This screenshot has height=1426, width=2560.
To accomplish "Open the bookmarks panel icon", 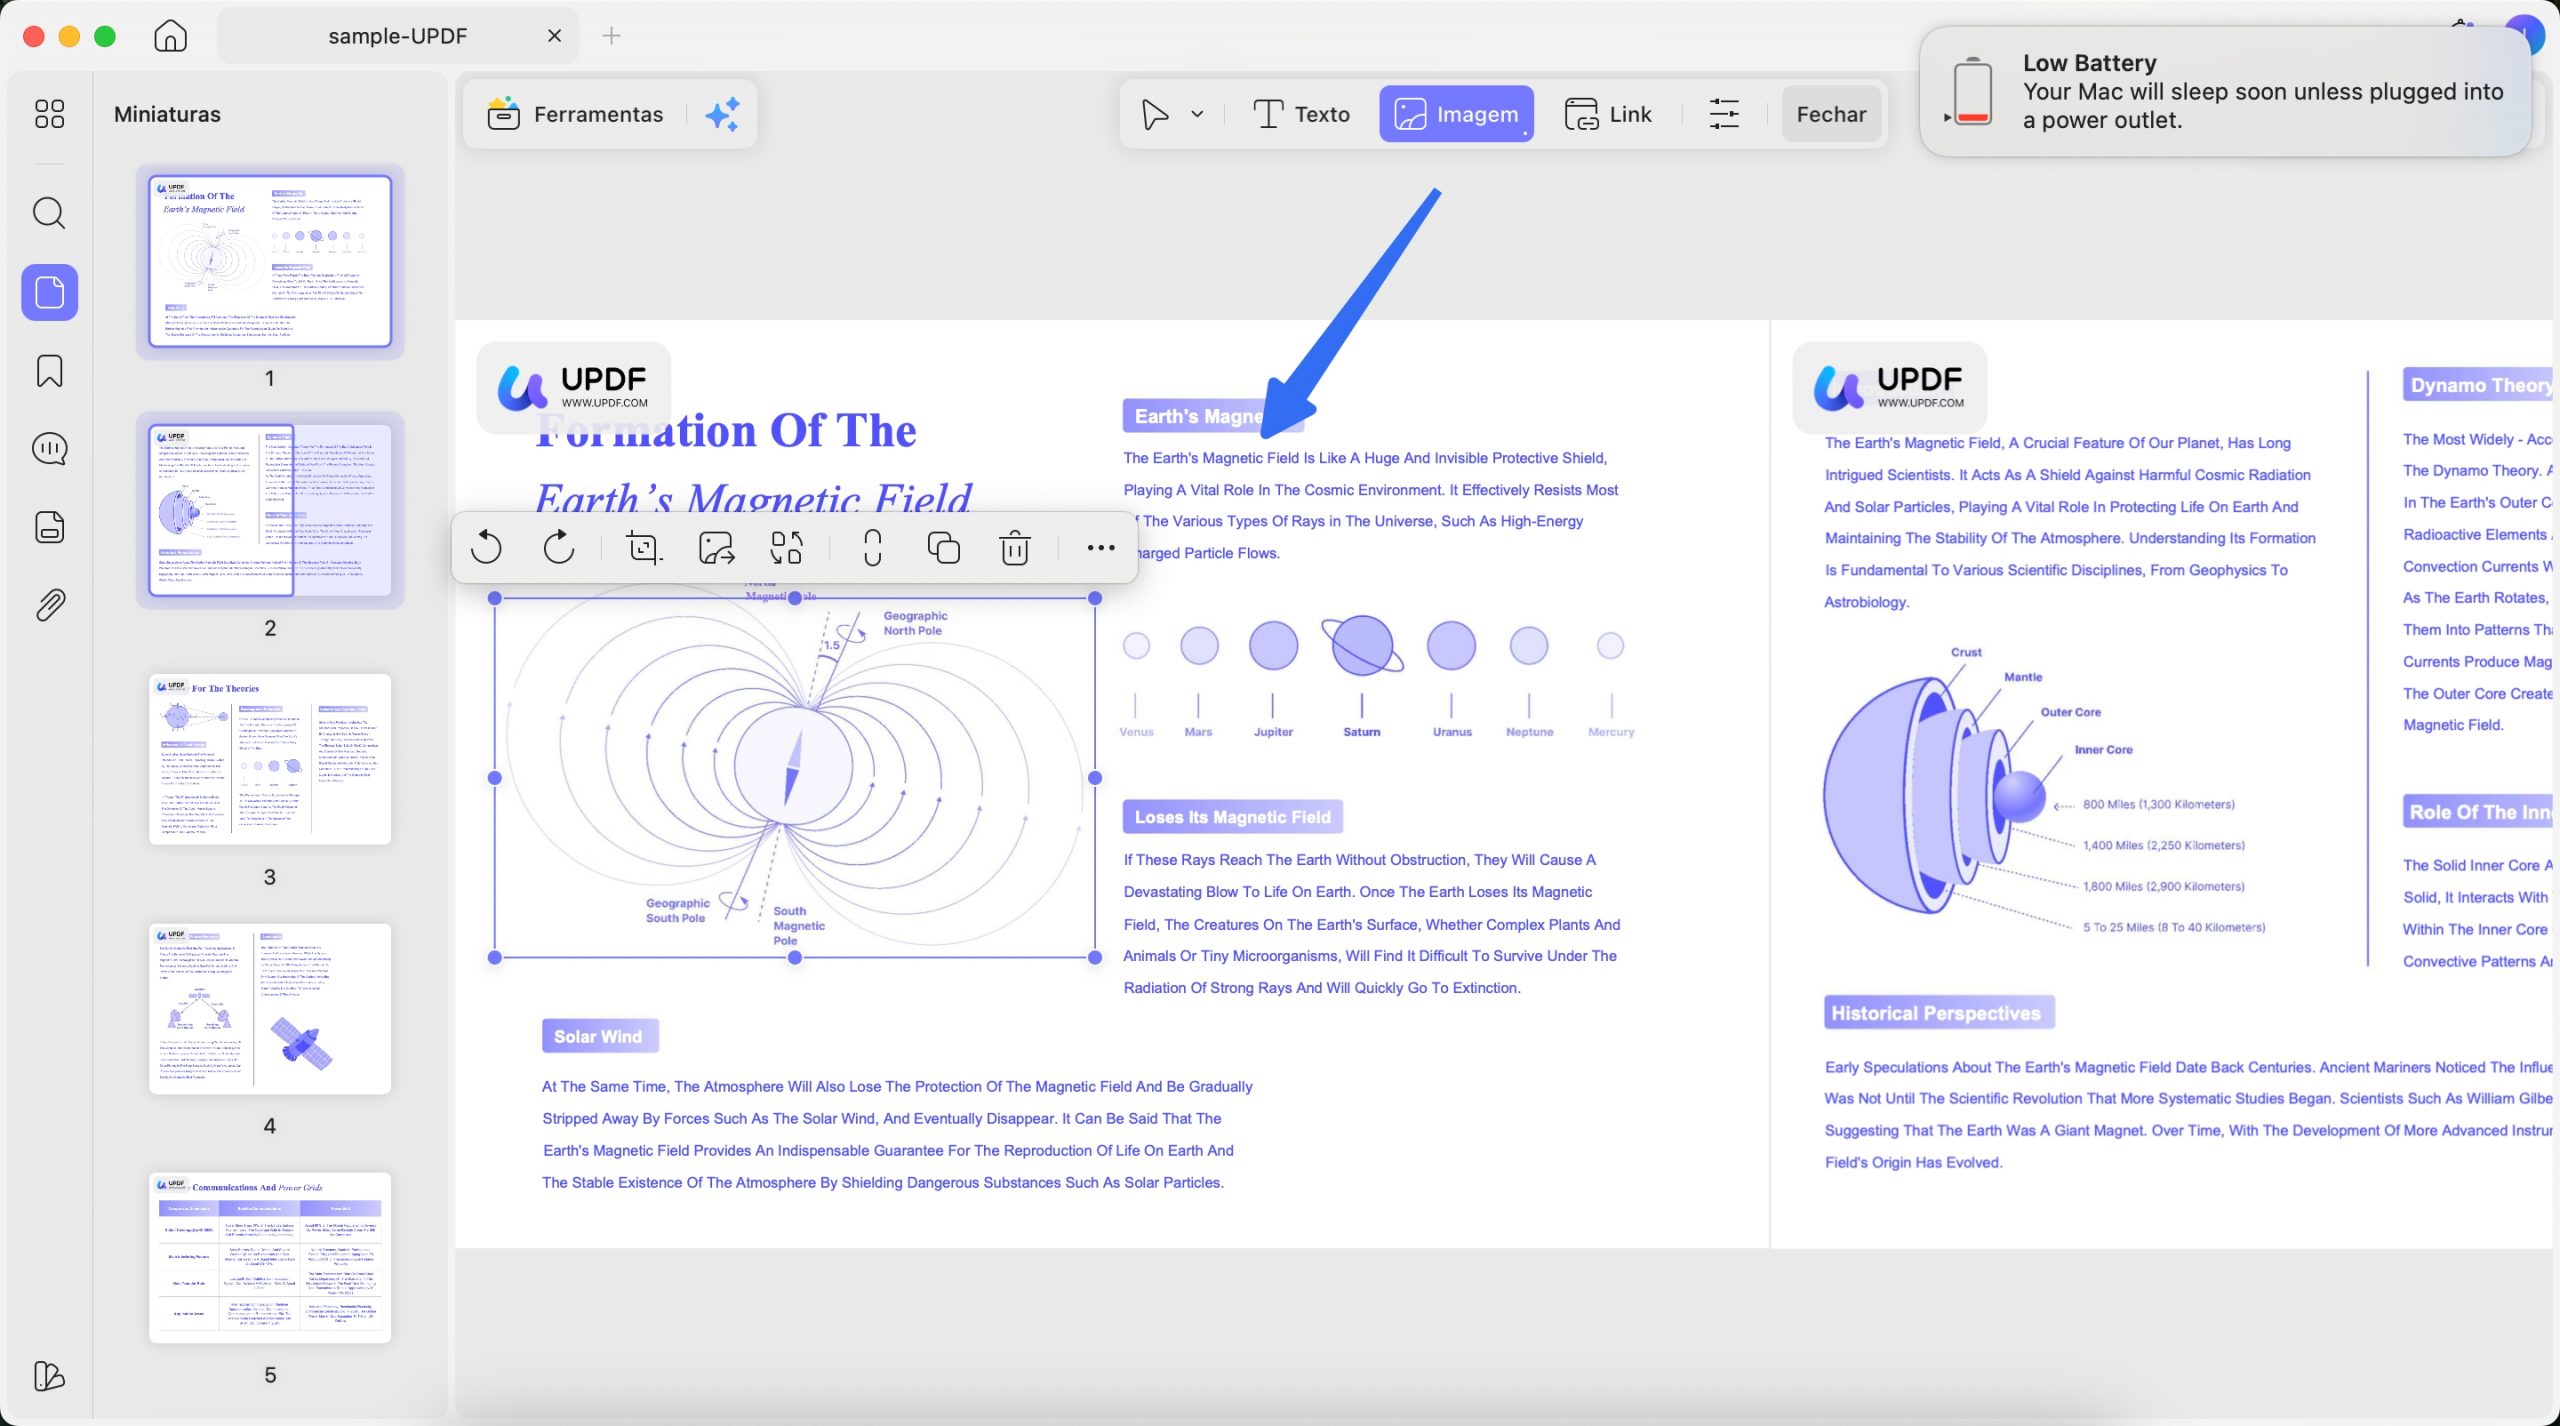I will tap(49, 371).
